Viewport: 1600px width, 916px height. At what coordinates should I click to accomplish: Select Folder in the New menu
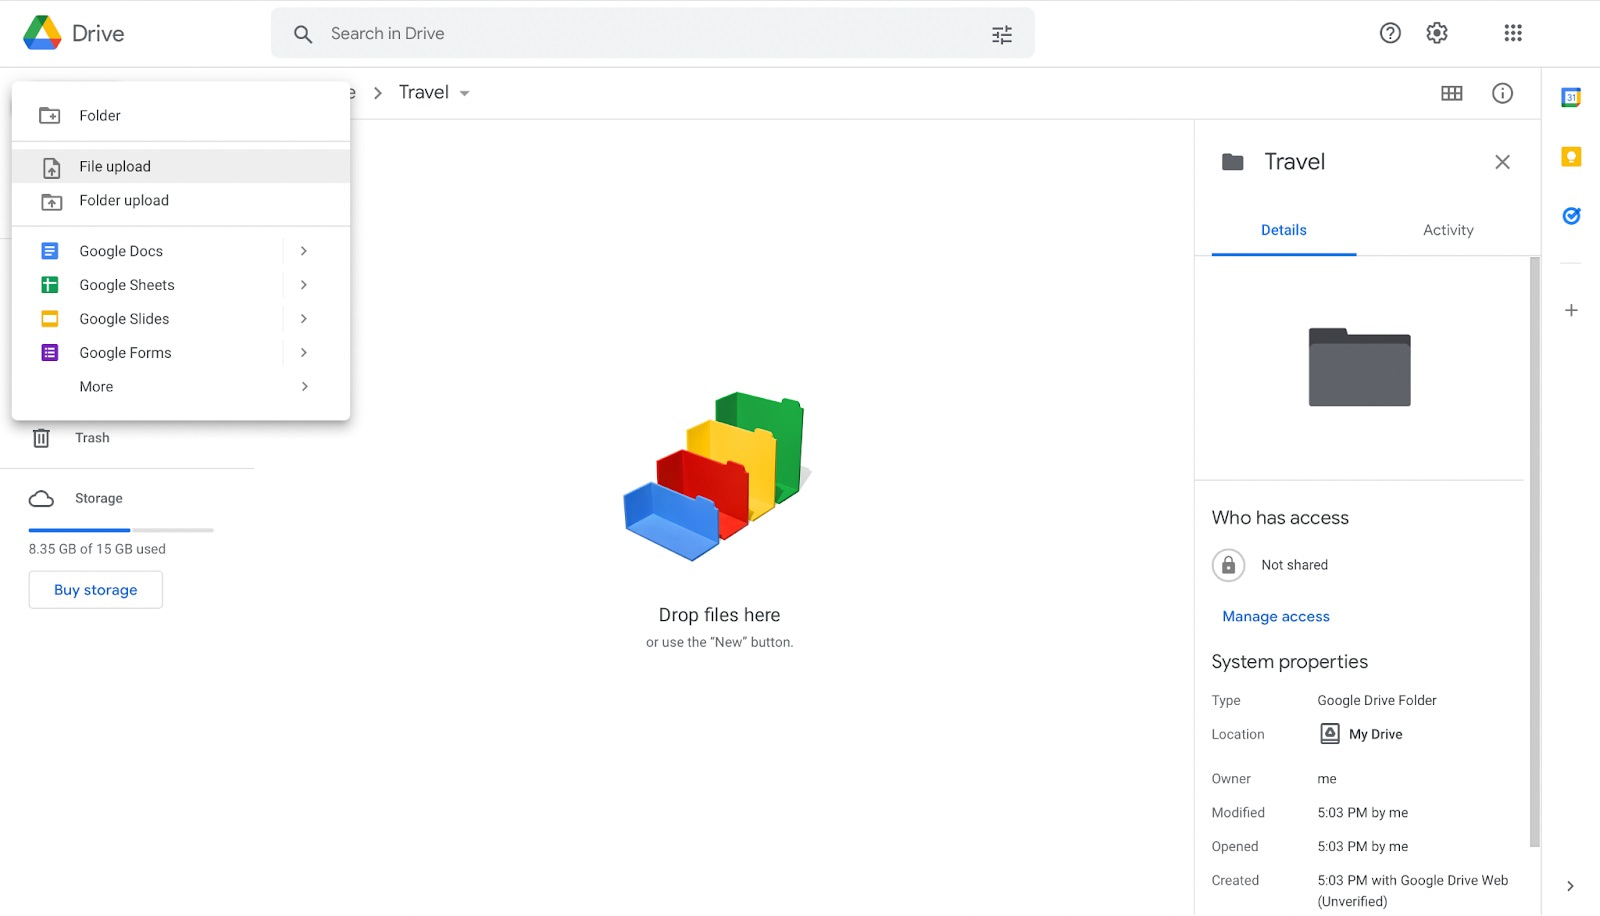pyautogui.click(x=181, y=115)
